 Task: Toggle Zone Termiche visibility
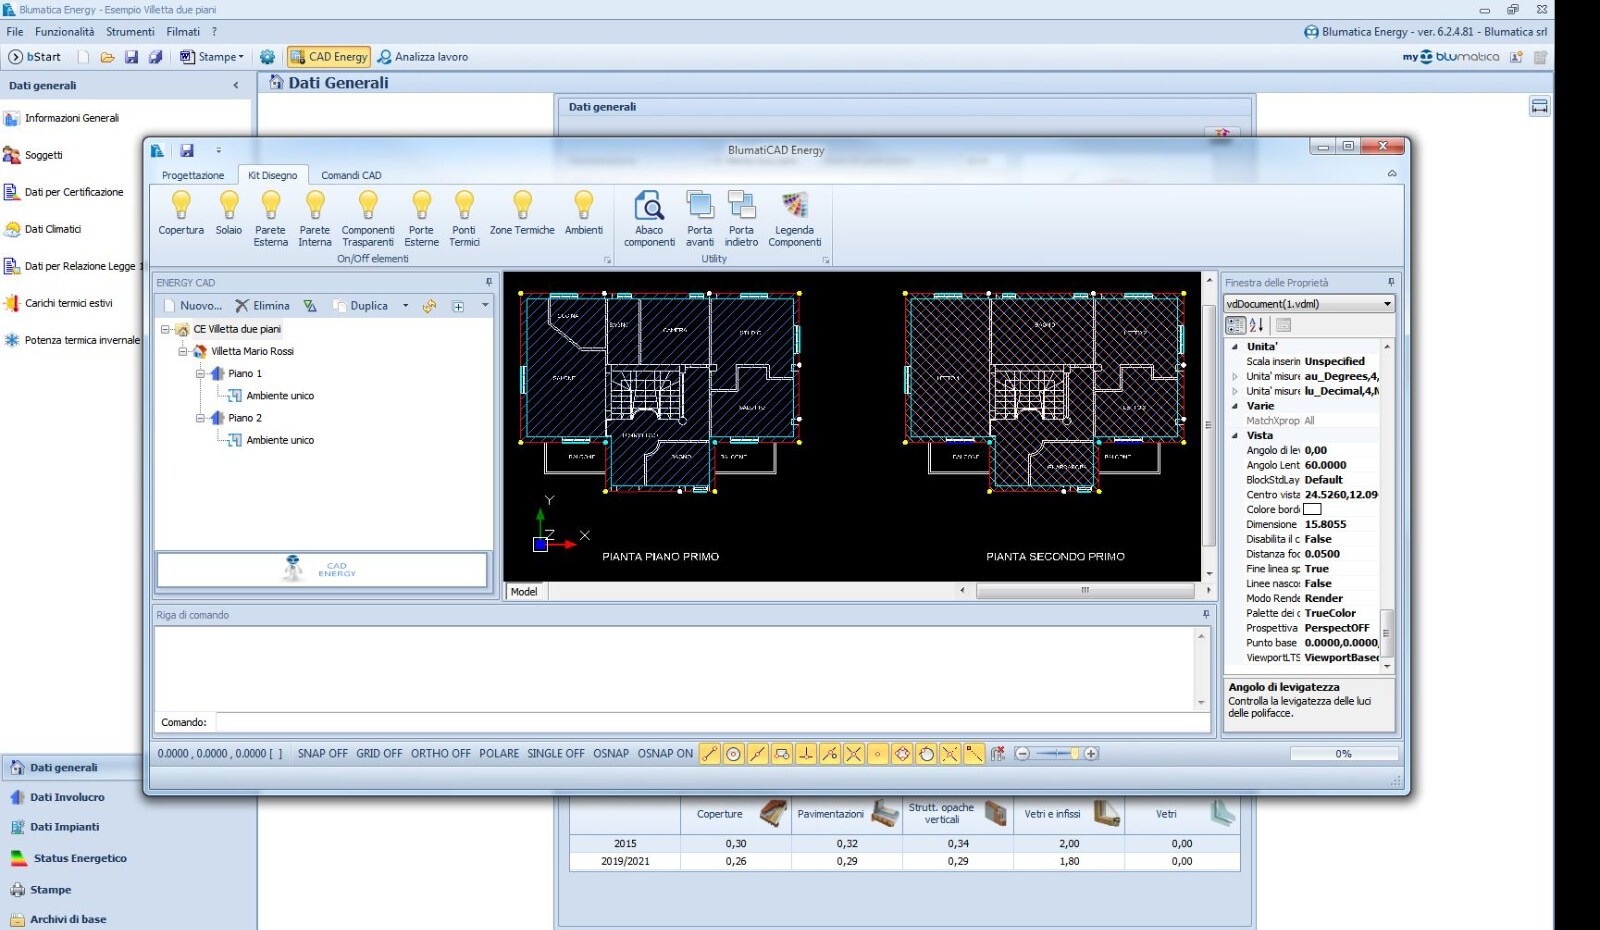click(522, 214)
